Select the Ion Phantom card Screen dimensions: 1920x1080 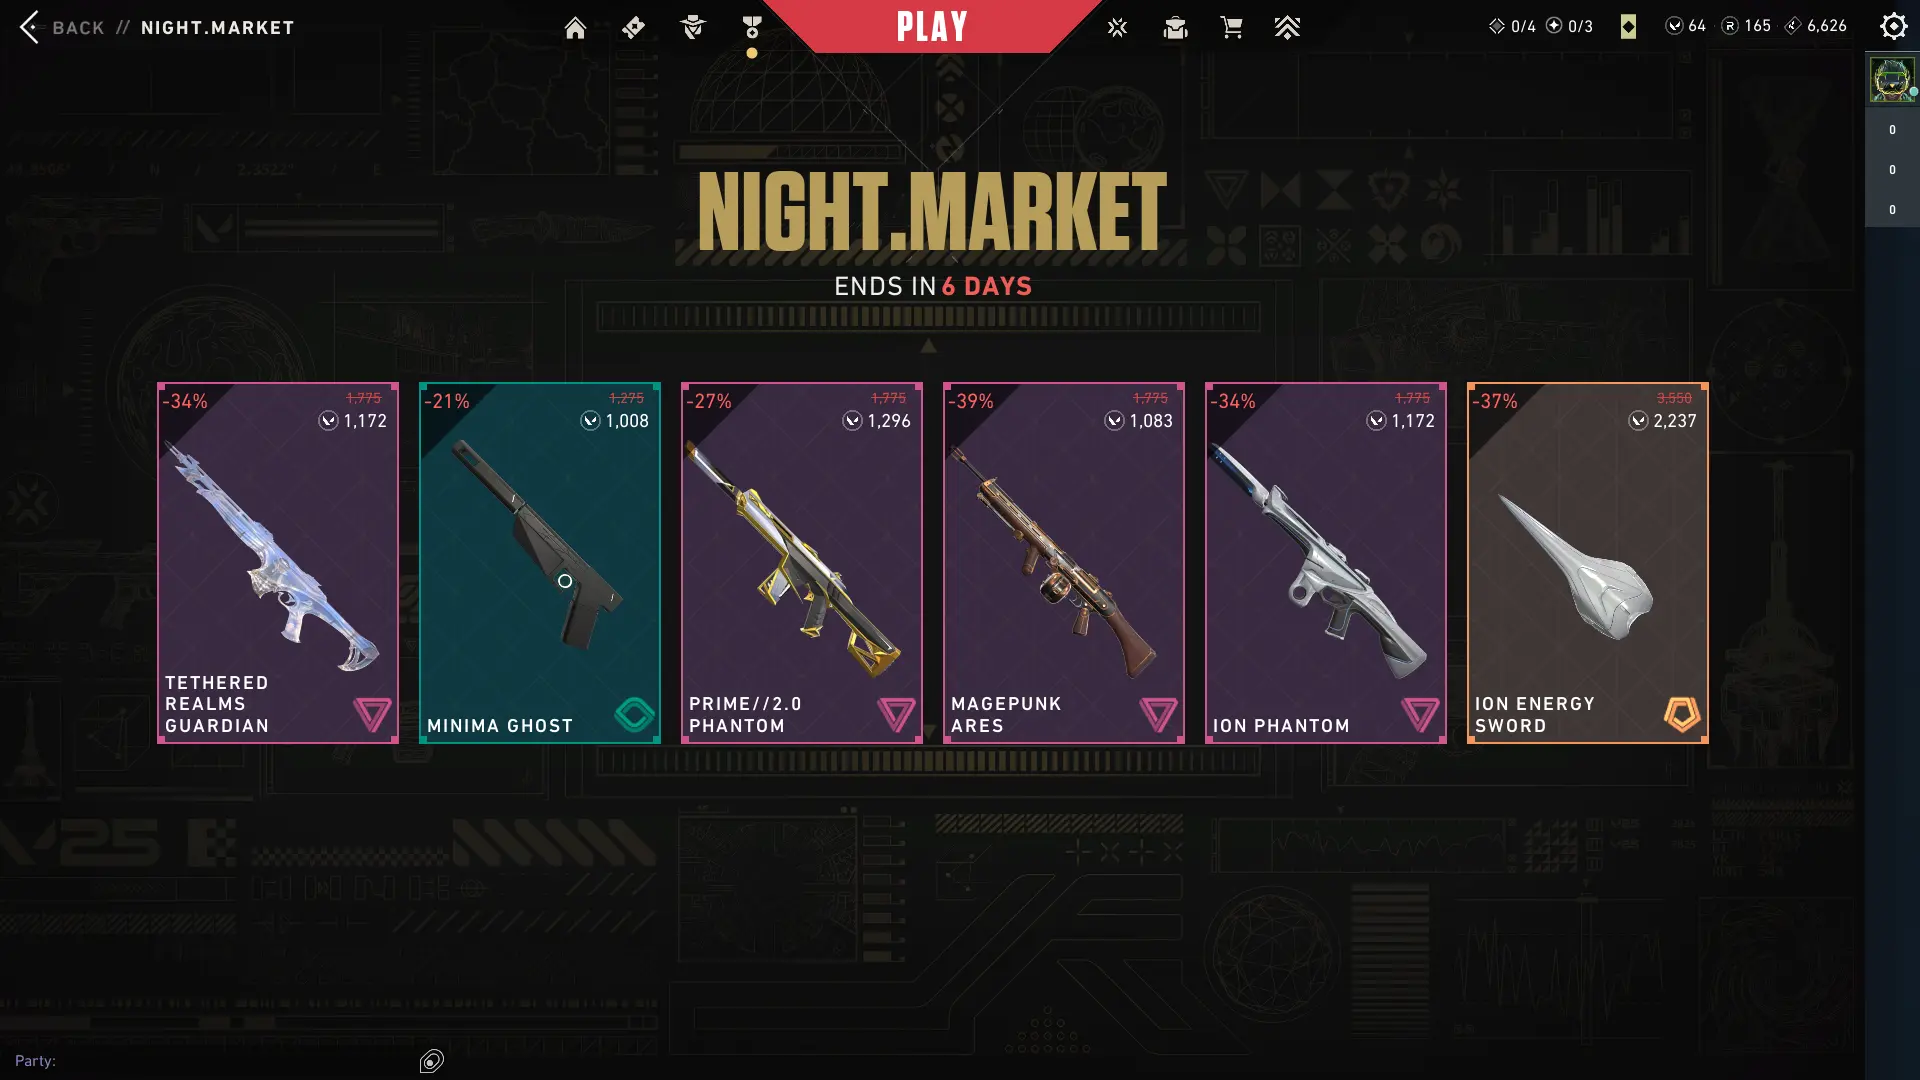[1326, 563]
